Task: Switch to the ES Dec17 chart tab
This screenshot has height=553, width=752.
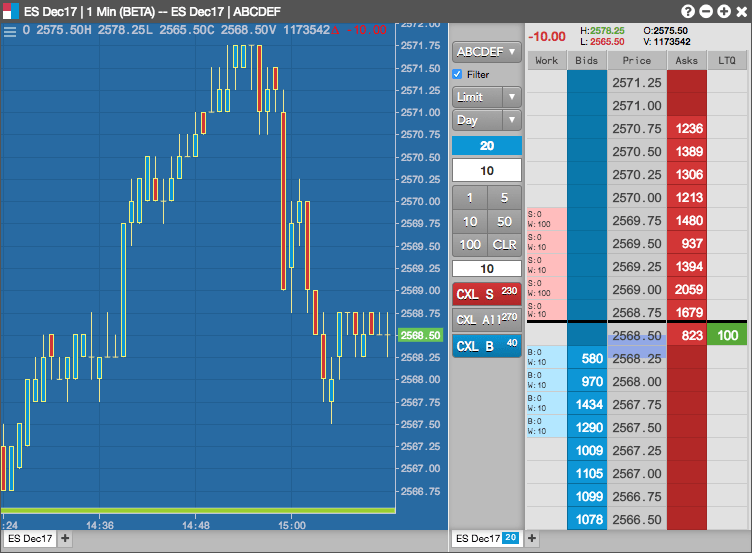Action: pyautogui.click(x=30, y=538)
